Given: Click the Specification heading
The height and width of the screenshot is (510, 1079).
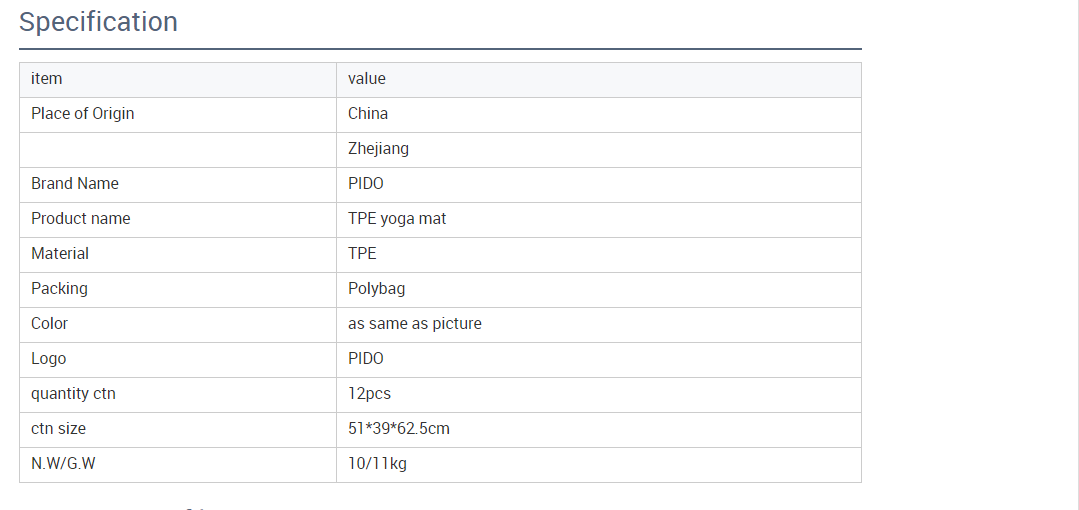Looking at the screenshot, I should [x=98, y=22].
